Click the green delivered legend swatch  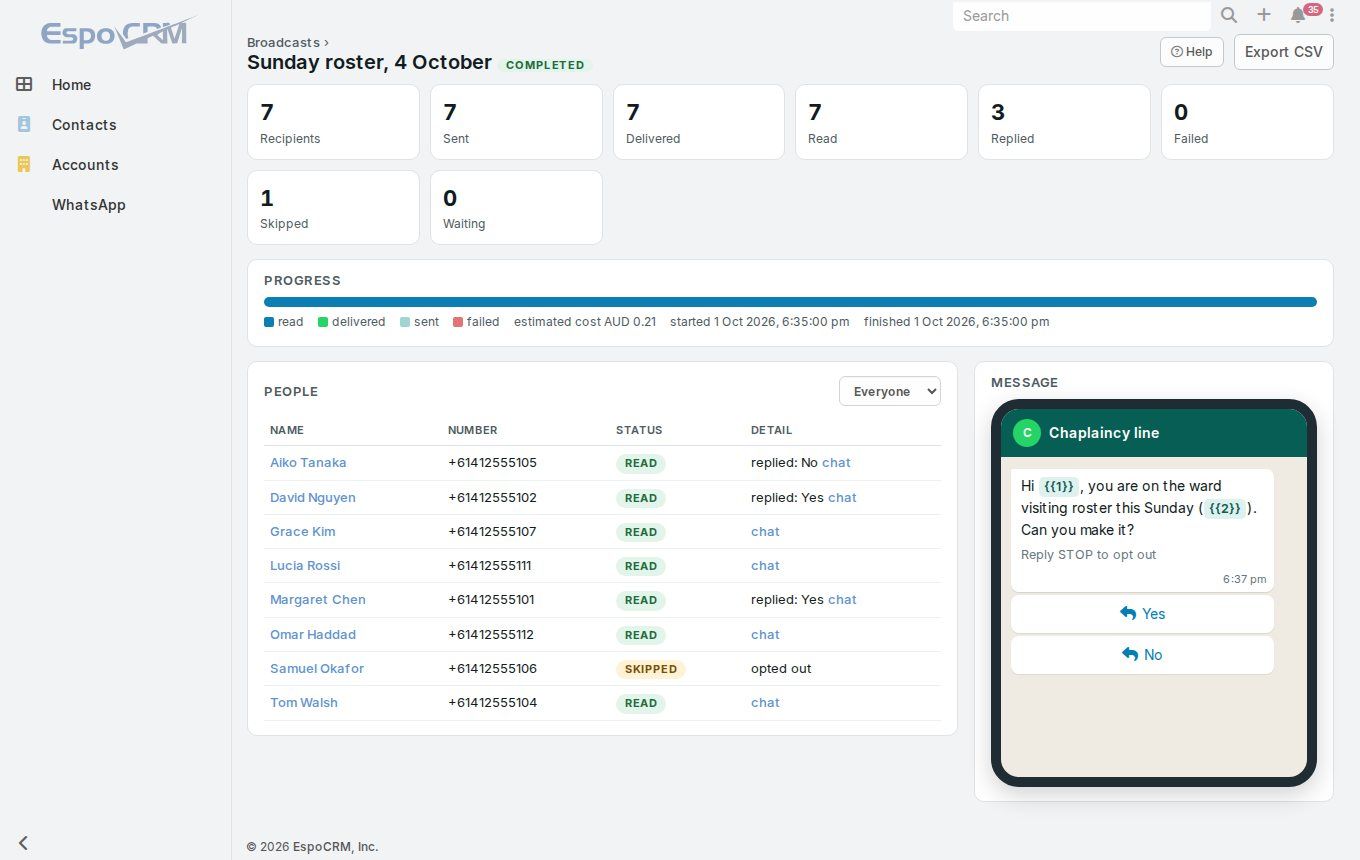point(323,322)
